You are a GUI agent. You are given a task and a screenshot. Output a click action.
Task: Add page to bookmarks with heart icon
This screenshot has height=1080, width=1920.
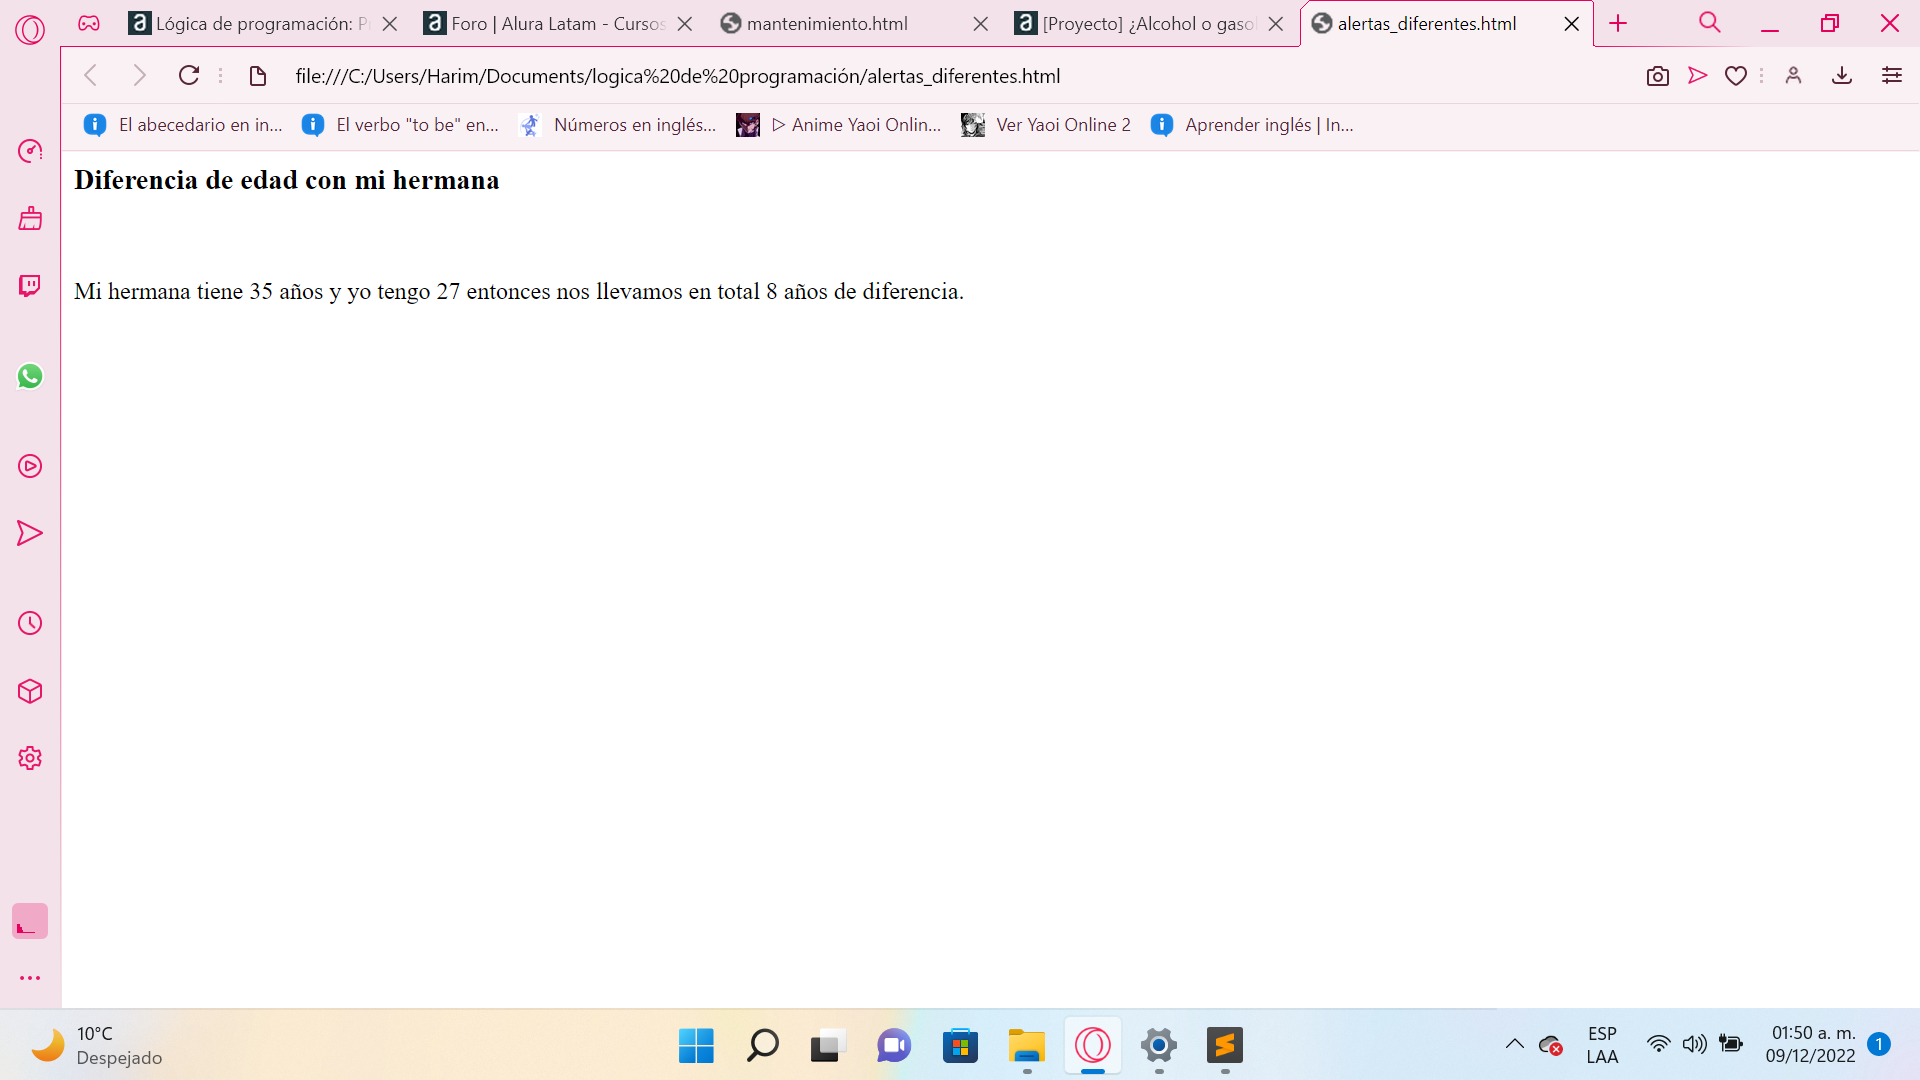[1736, 76]
